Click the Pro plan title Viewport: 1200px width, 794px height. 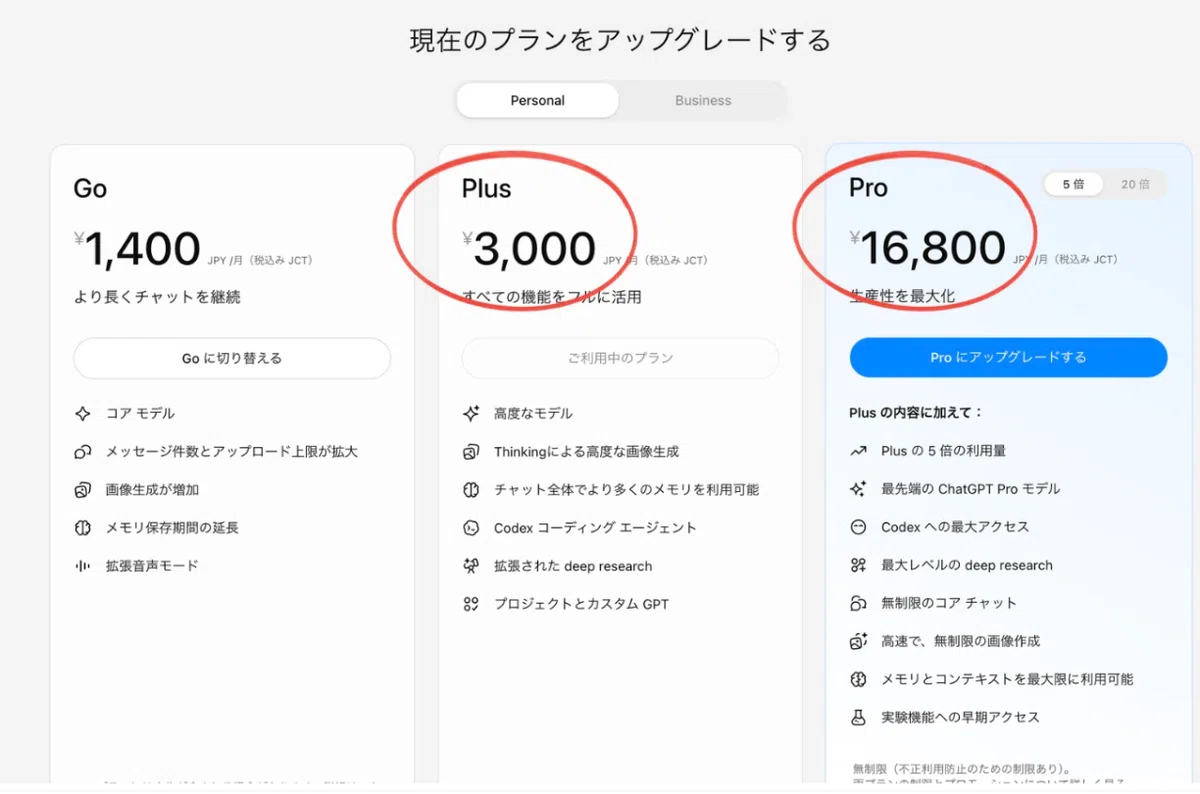pos(868,188)
